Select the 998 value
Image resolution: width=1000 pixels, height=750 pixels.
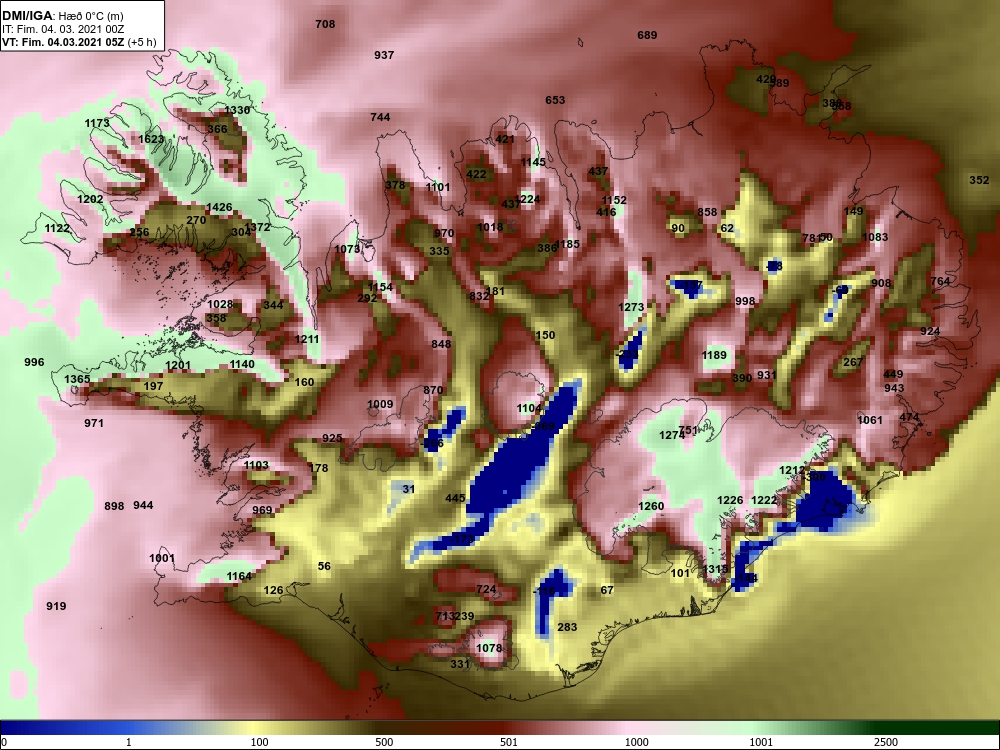(745, 301)
